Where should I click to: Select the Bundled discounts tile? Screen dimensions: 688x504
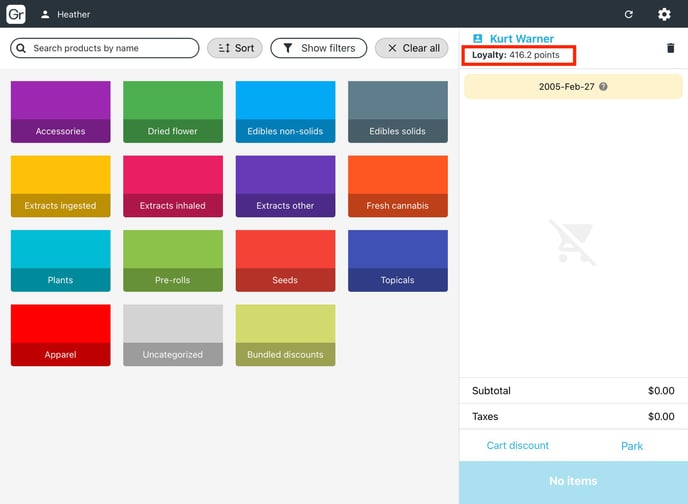285,335
